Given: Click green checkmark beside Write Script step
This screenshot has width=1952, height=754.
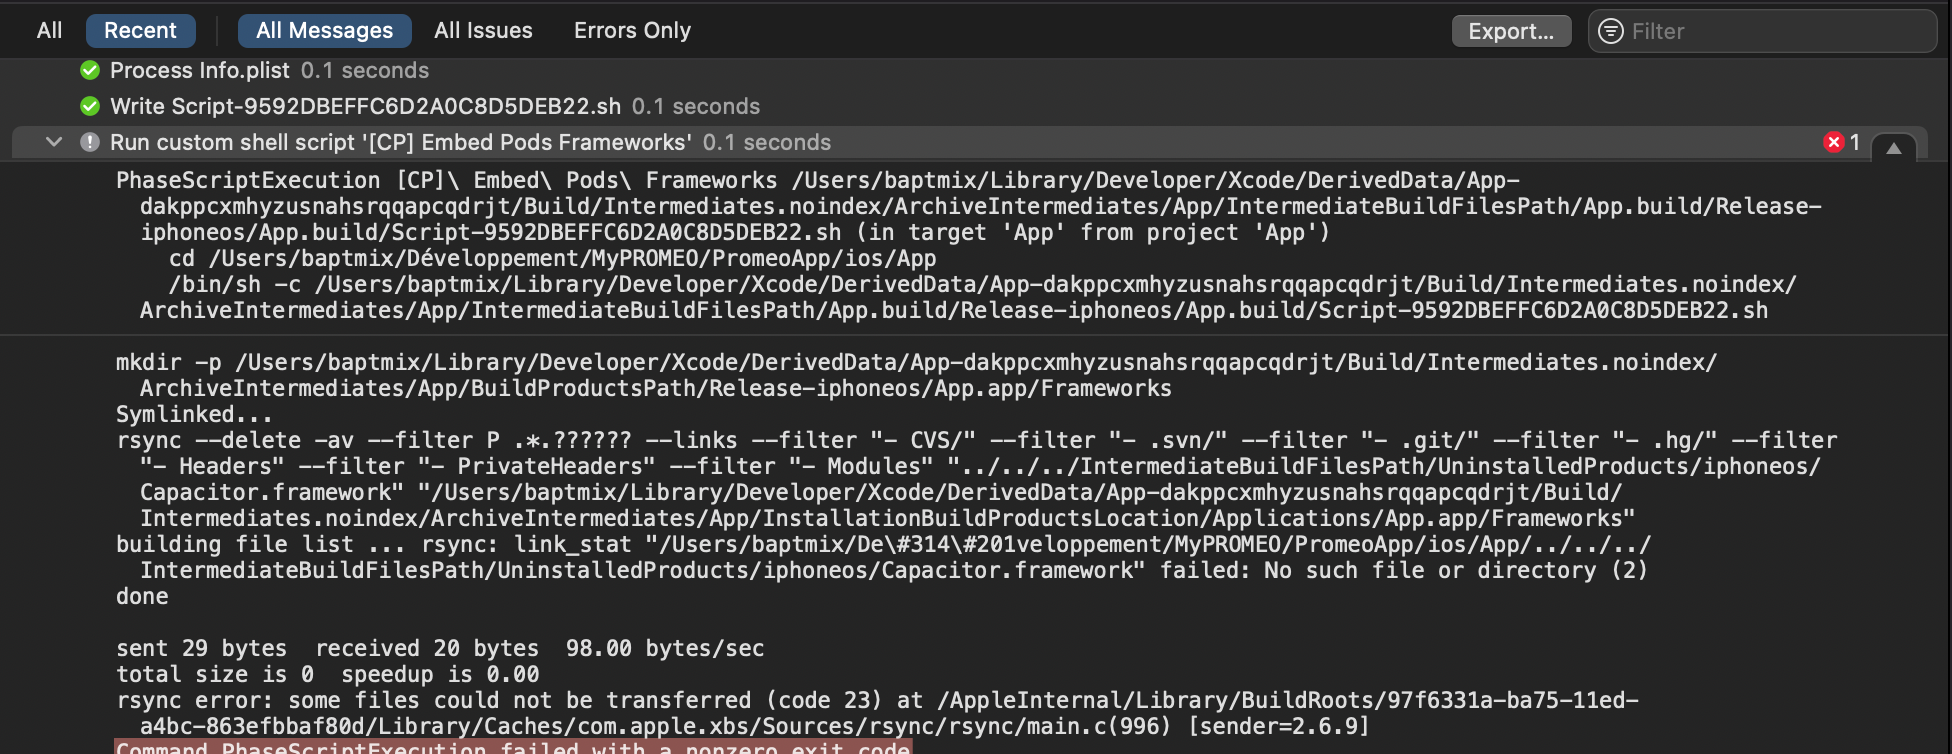Looking at the screenshot, I should [x=90, y=106].
